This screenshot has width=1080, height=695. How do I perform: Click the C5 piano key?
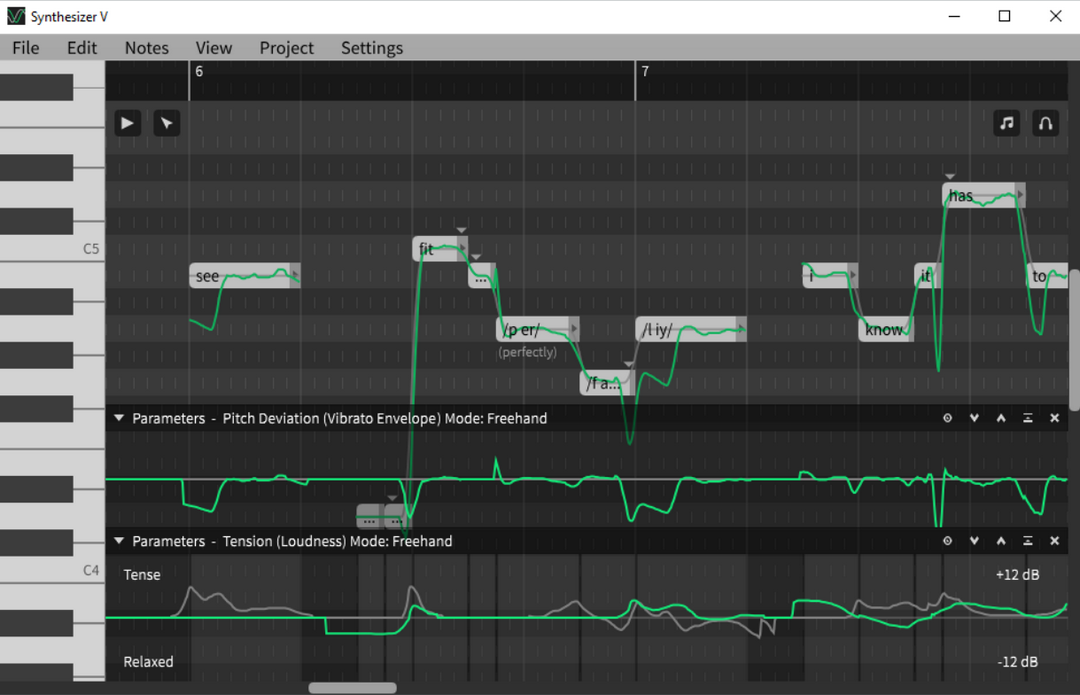pos(50,249)
